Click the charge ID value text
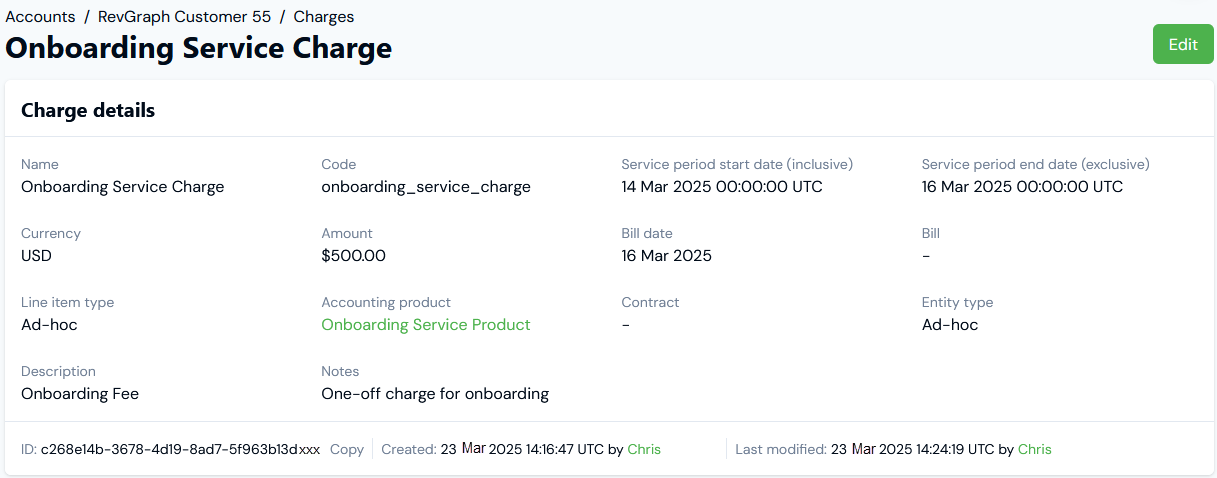Viewport: 1217px width, 478px height. [180, 450]
